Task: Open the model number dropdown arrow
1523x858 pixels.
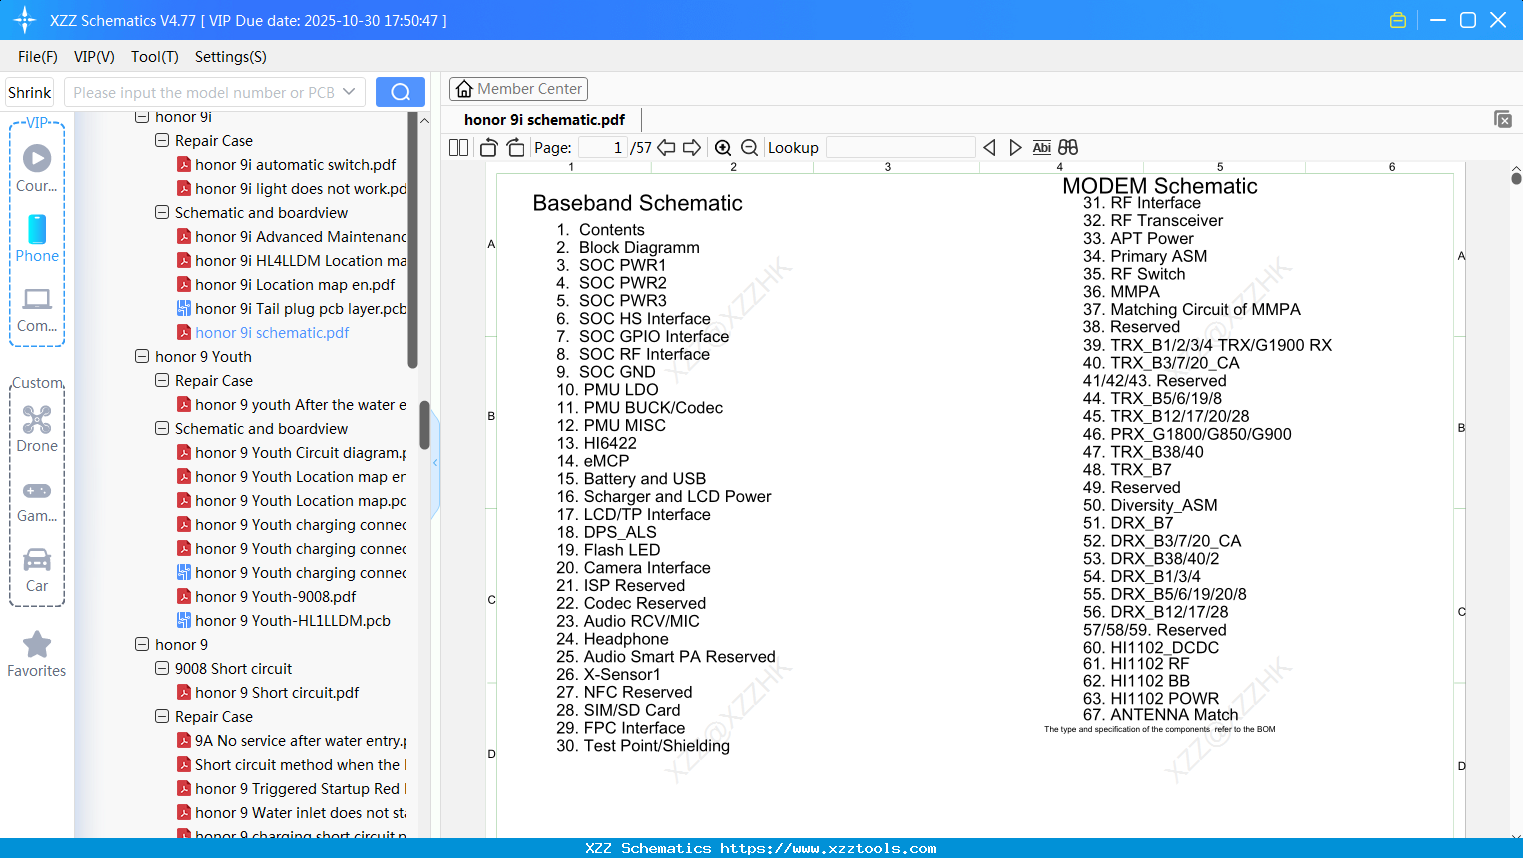Action: pyautogui.click(x=349, y=92)
